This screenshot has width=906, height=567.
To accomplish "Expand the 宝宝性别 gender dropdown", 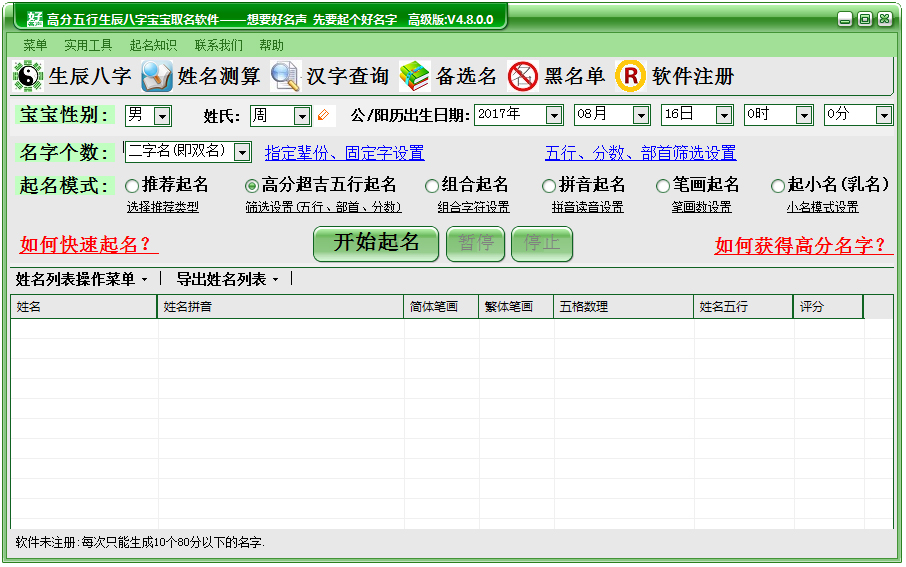I will pyautogui.click(x=162, y=116).
